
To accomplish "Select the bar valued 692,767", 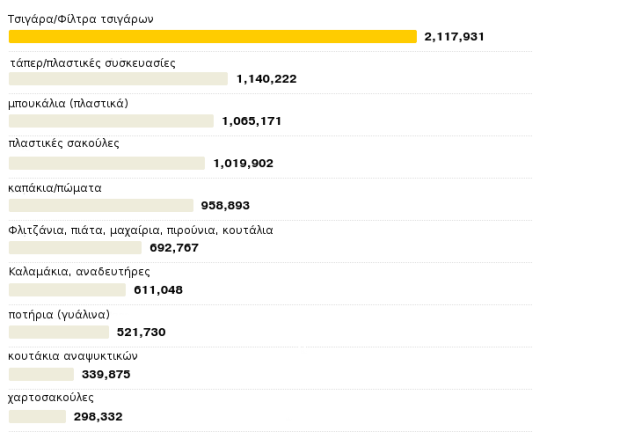I will pos(75,247).
